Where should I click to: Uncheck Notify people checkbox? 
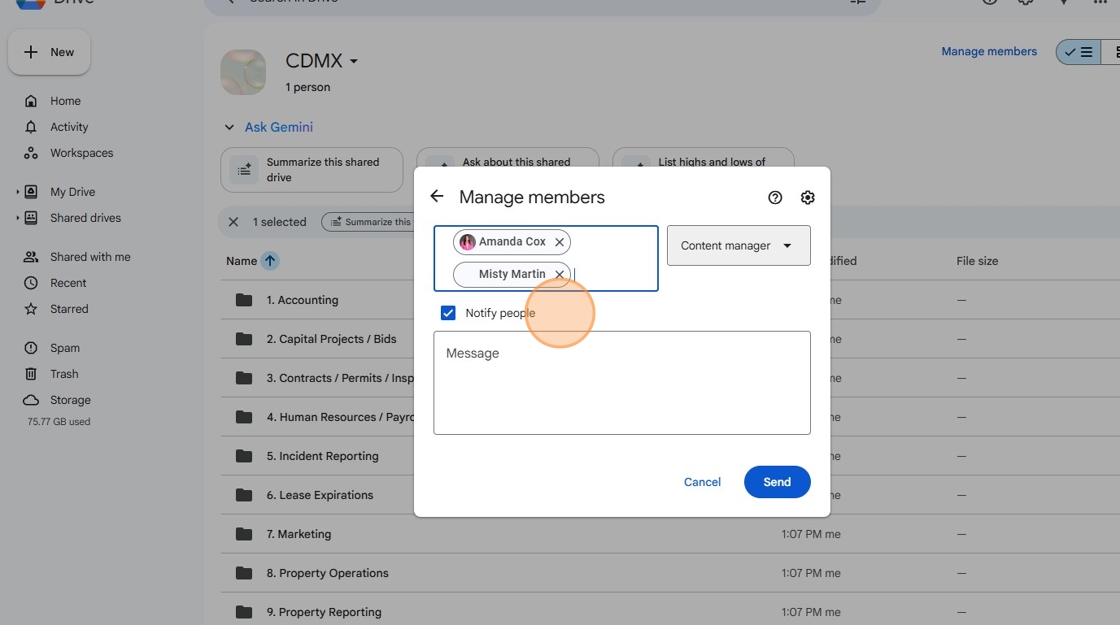pyautogui.click(x=448, y=313)
